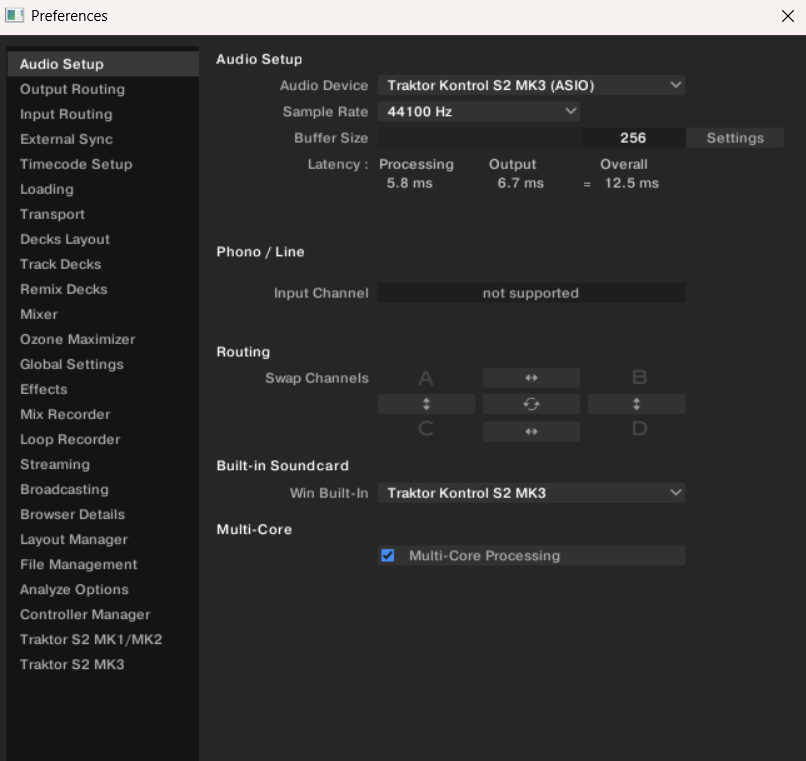This screenshot has width=806, height=761.
Task: Open Output Routing preferences
Action: 103,89
